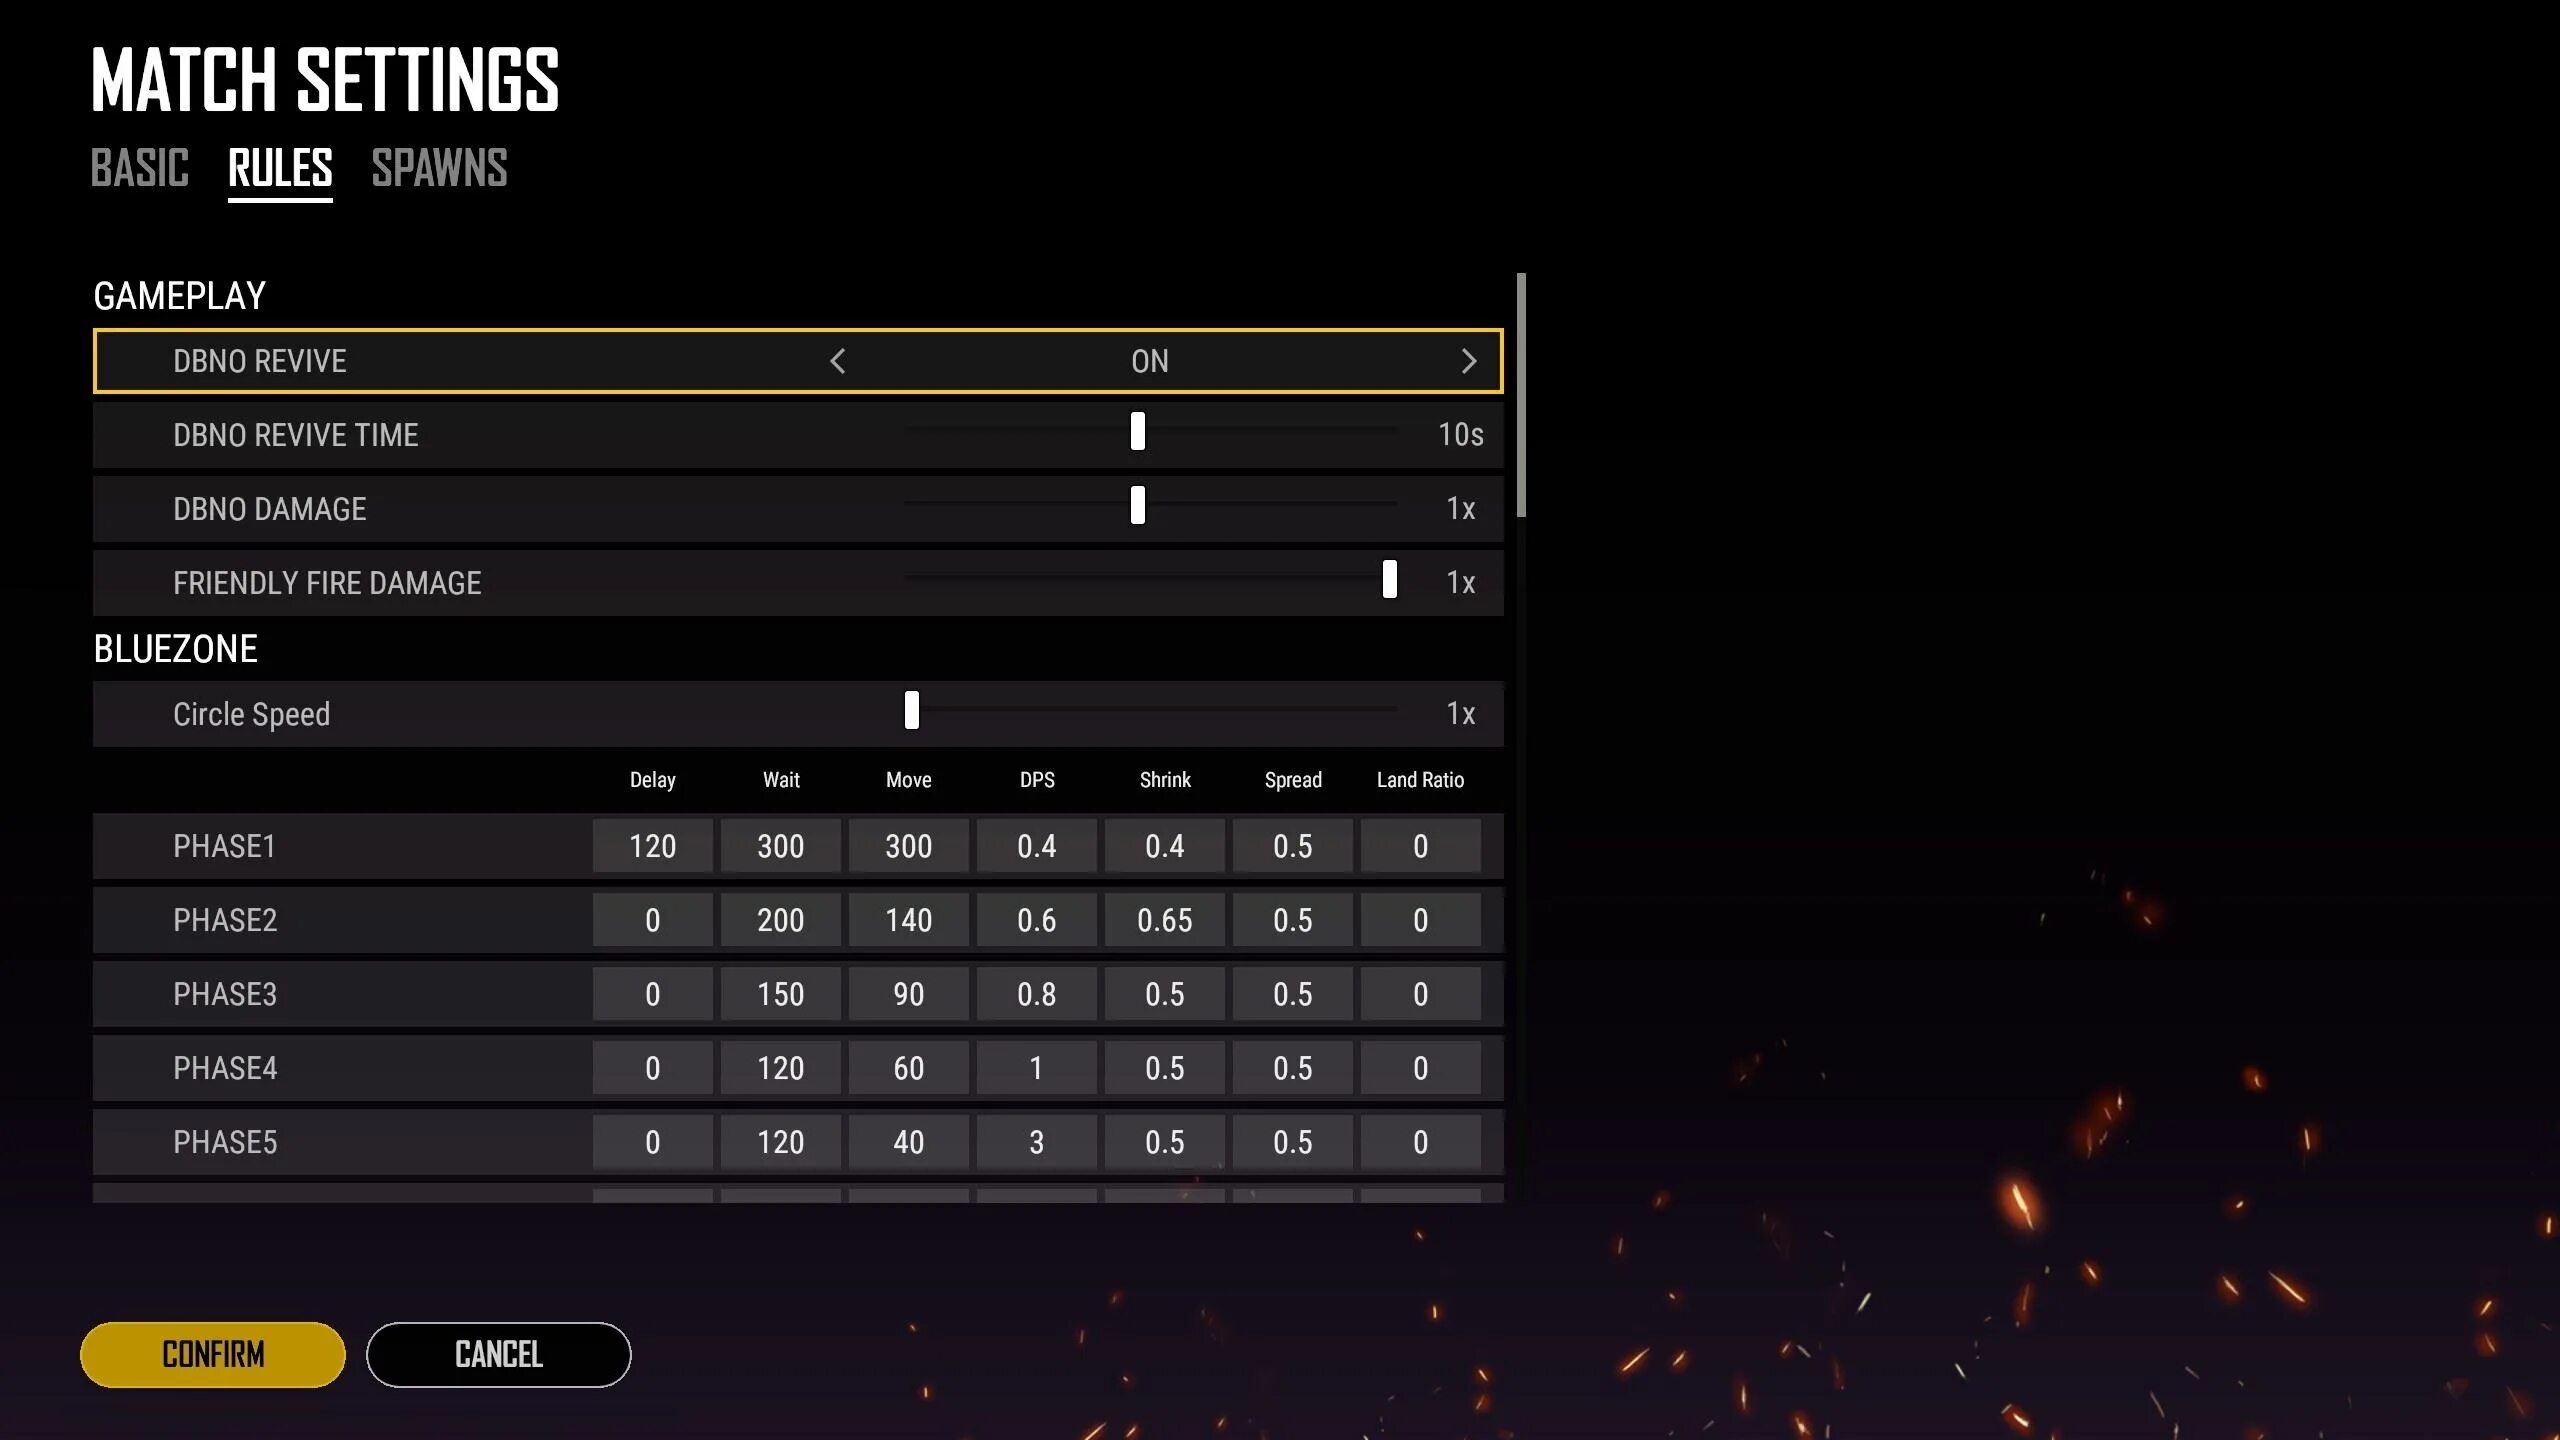This screenshot has width=2560, height=1440.
Task: Toggle DBNO REVIVE setting ON
Action: coord(1152,360)
